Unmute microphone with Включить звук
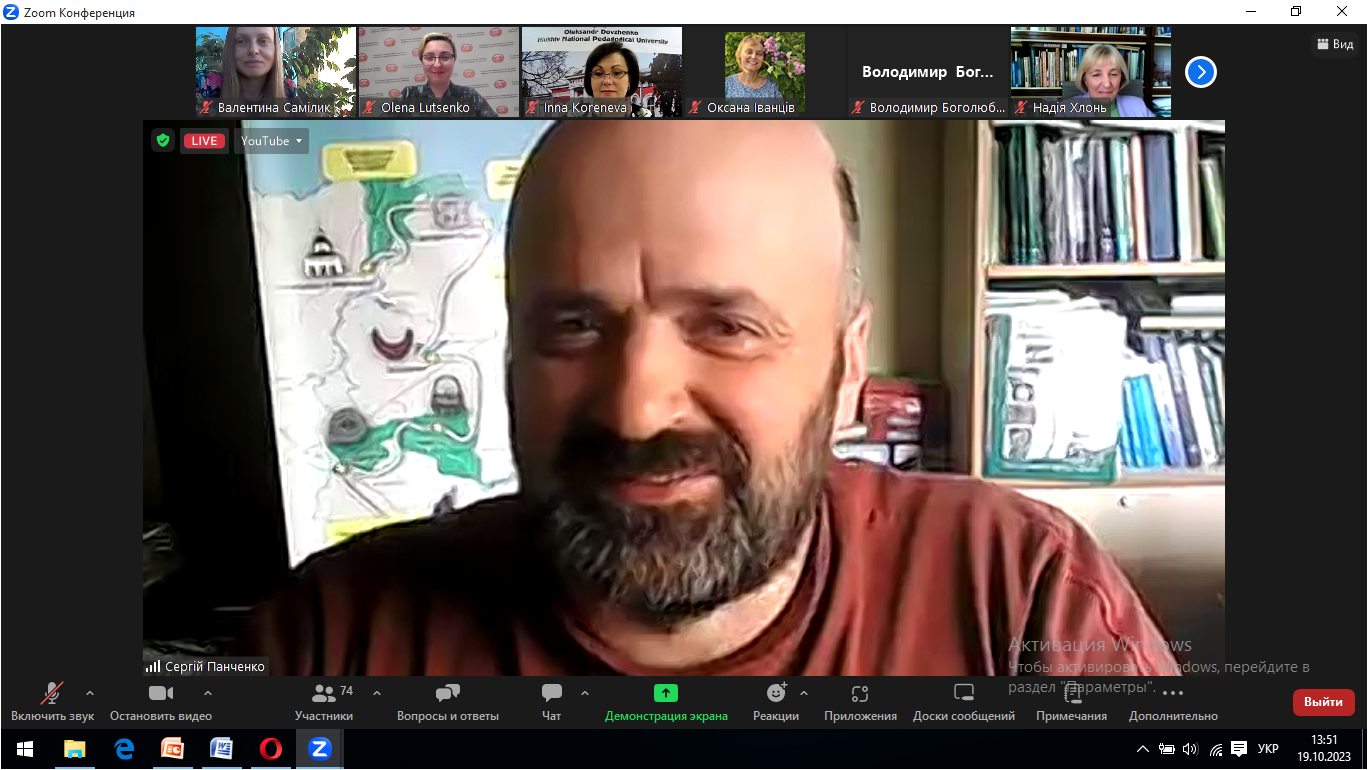 click(52, 694)
